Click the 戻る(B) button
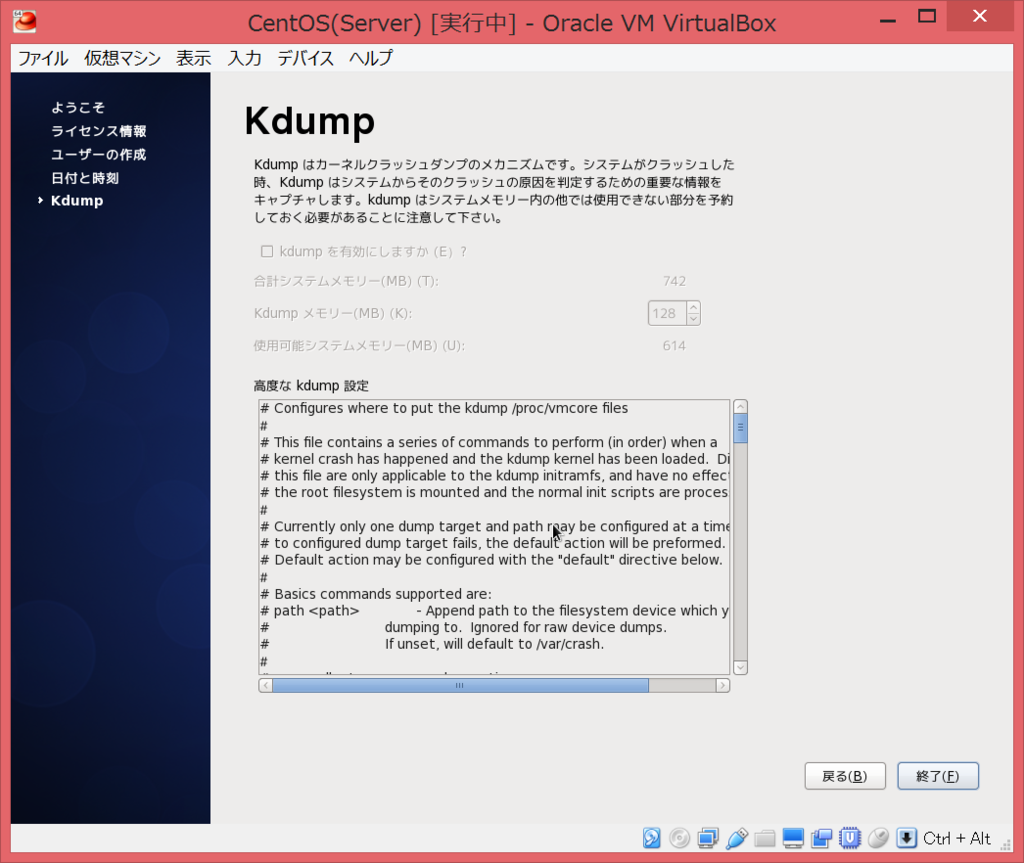 844,776
